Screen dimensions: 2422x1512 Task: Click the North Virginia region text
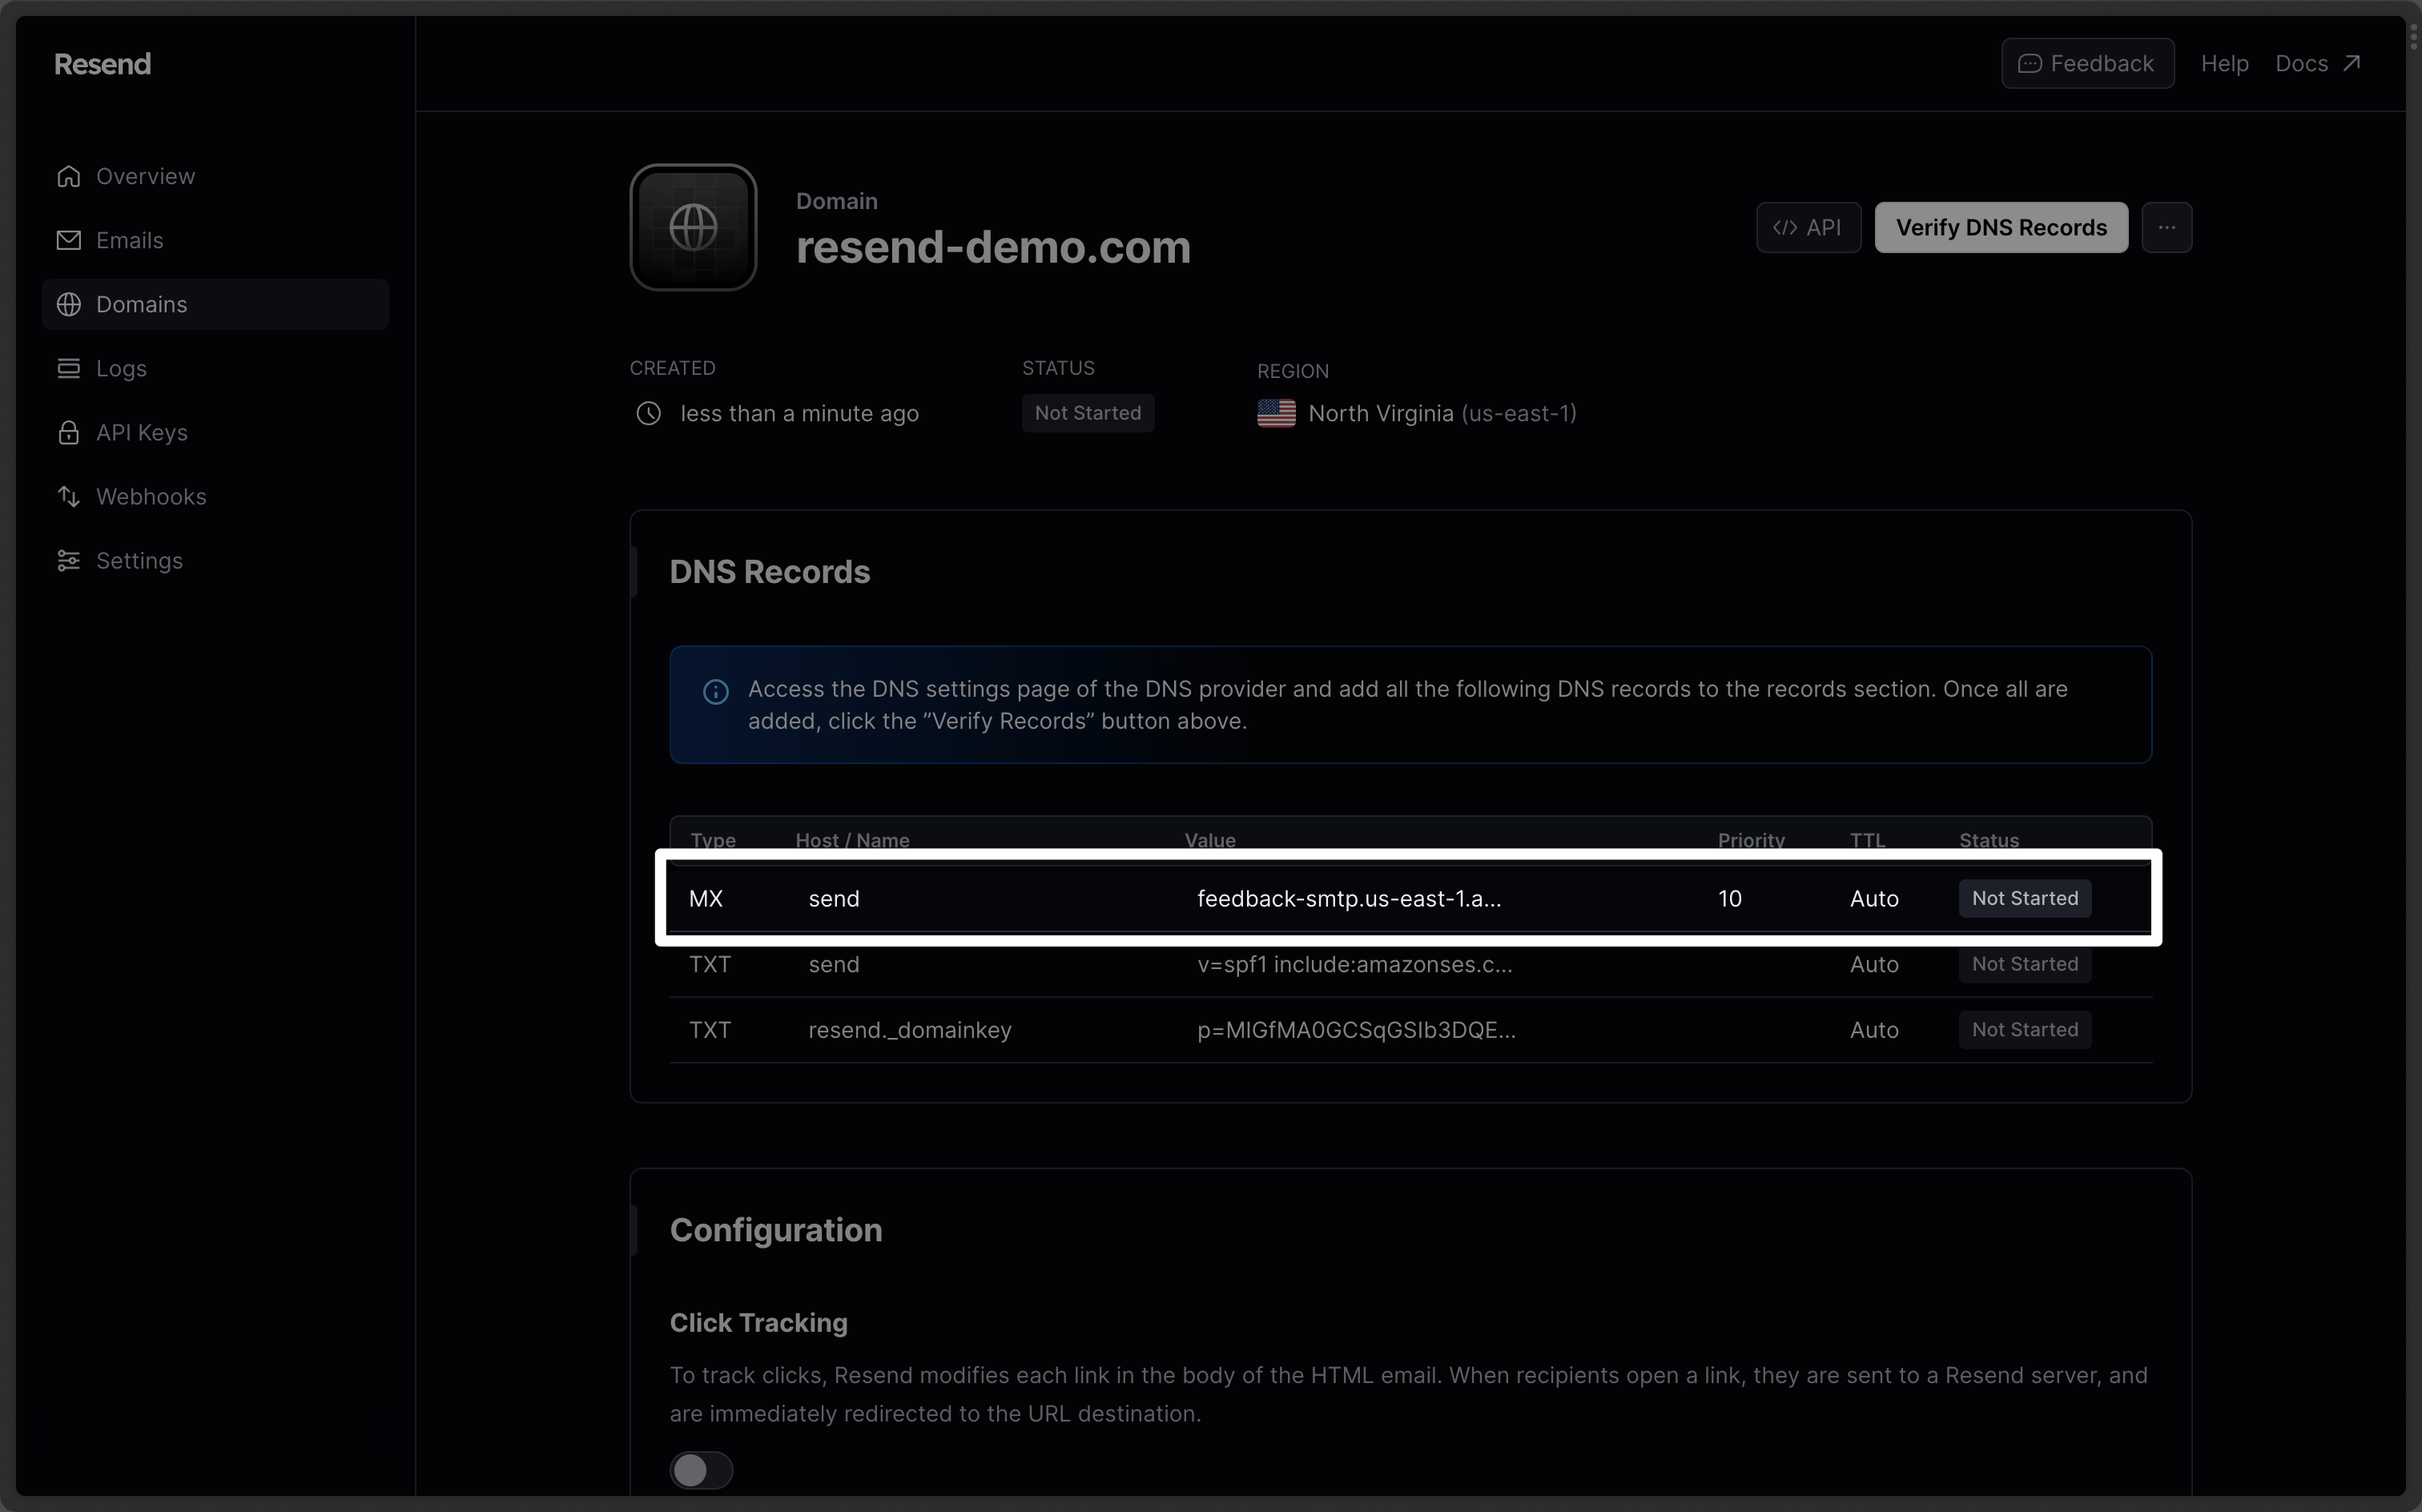(x=1442, y=413)
